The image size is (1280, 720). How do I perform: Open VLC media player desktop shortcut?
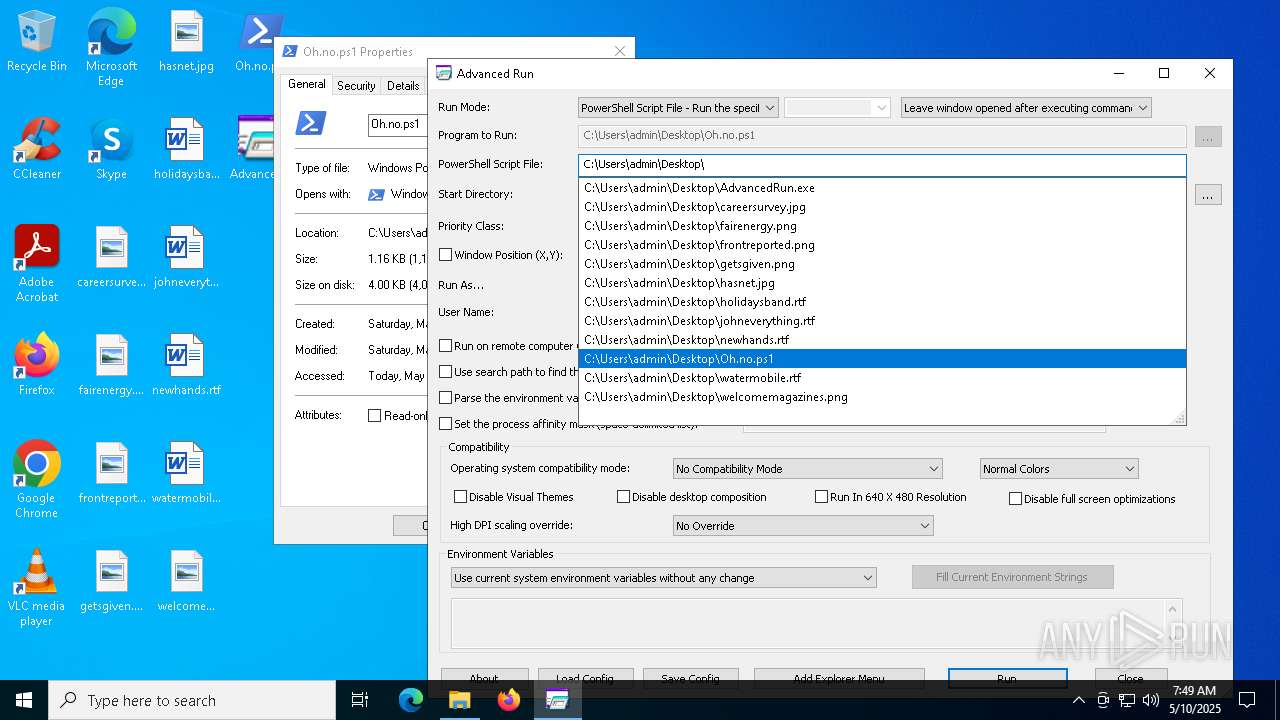coord(37,588)
